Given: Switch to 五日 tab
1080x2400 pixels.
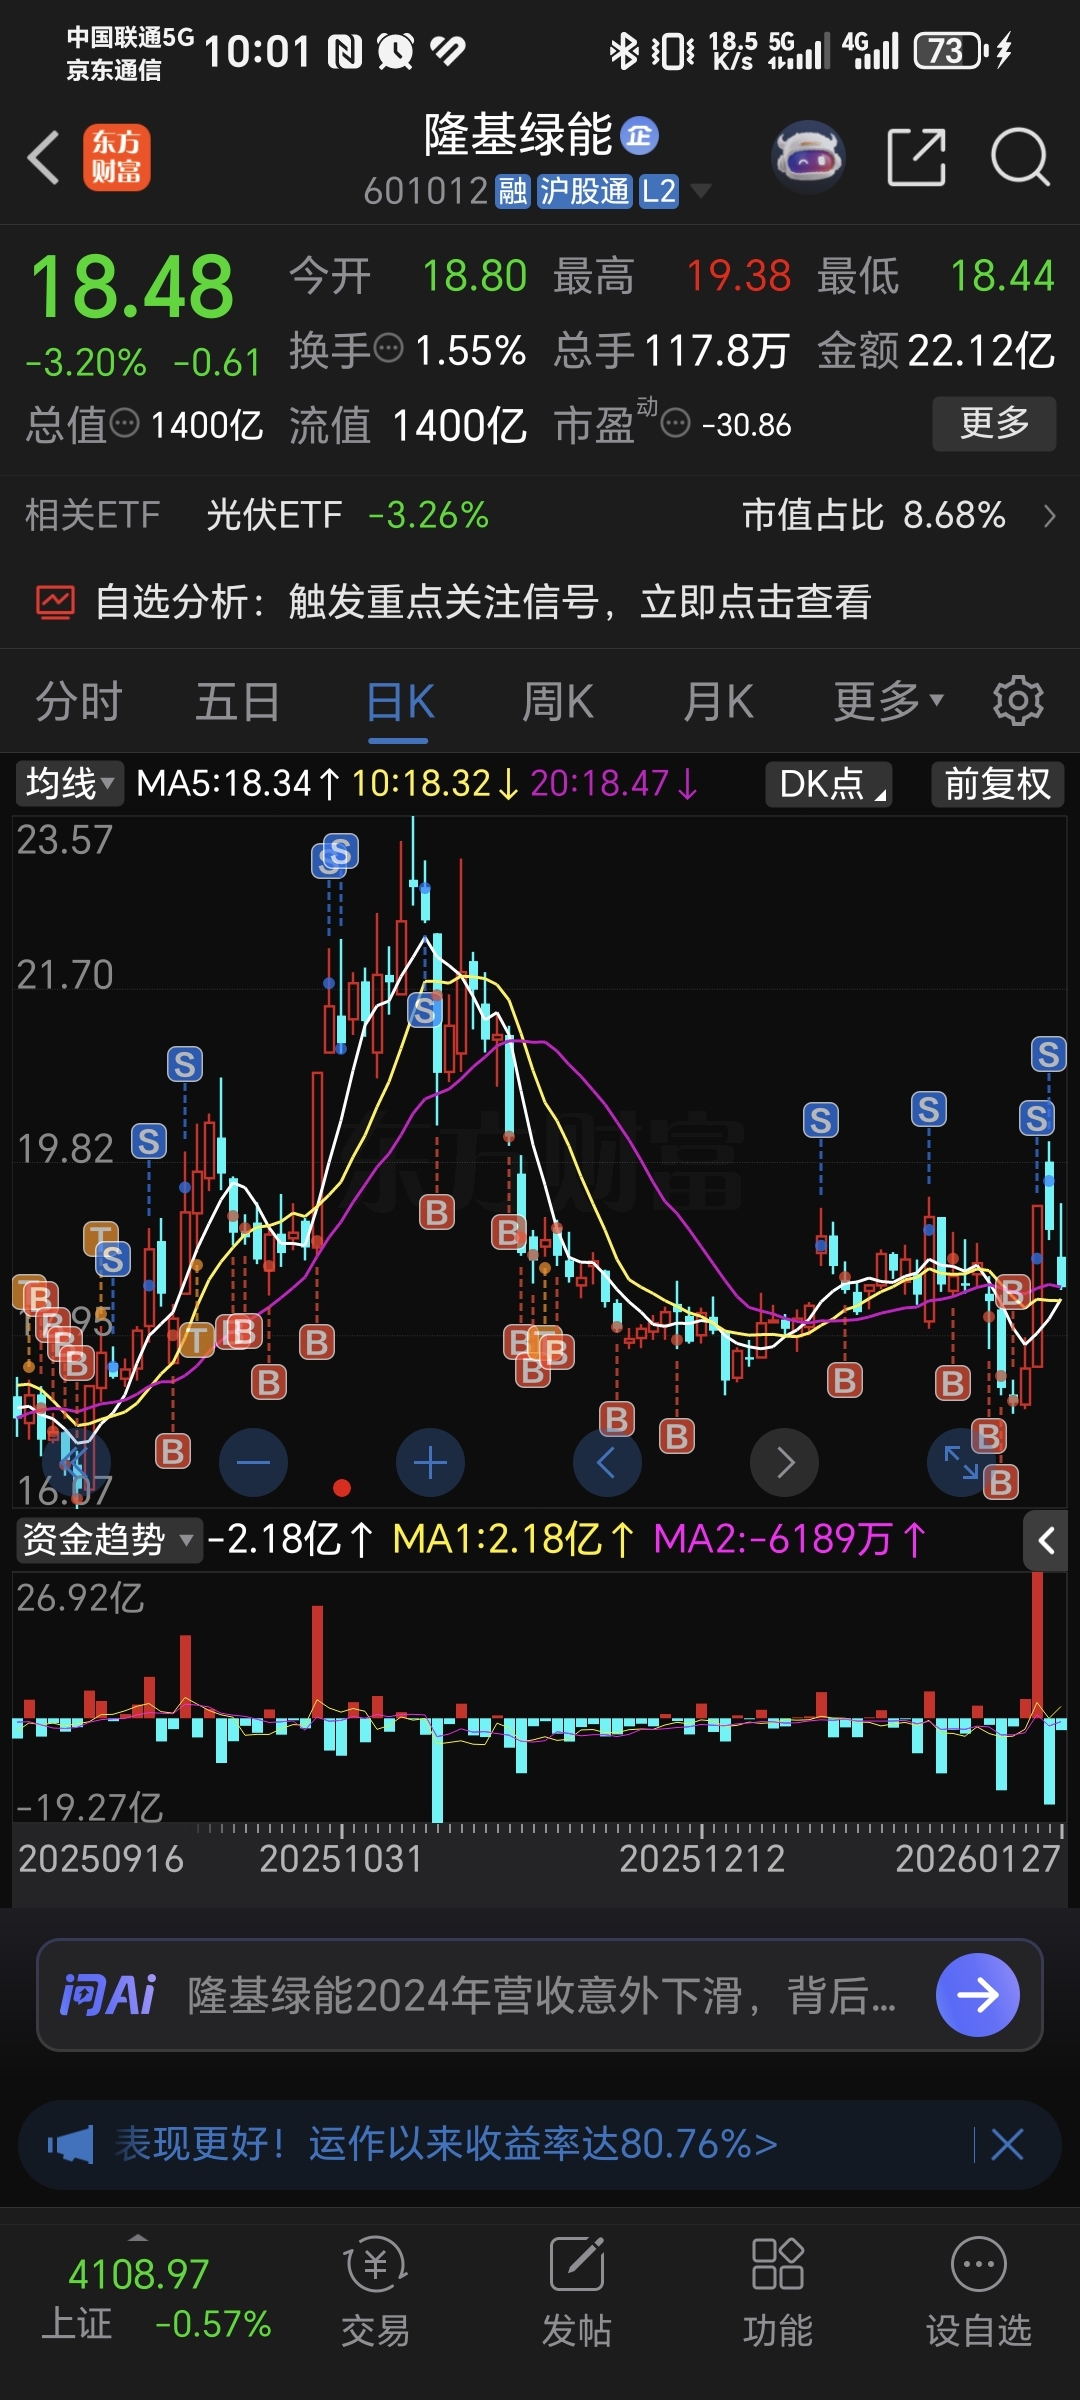Looking at the screenshot, I should [x=238, y=701].
